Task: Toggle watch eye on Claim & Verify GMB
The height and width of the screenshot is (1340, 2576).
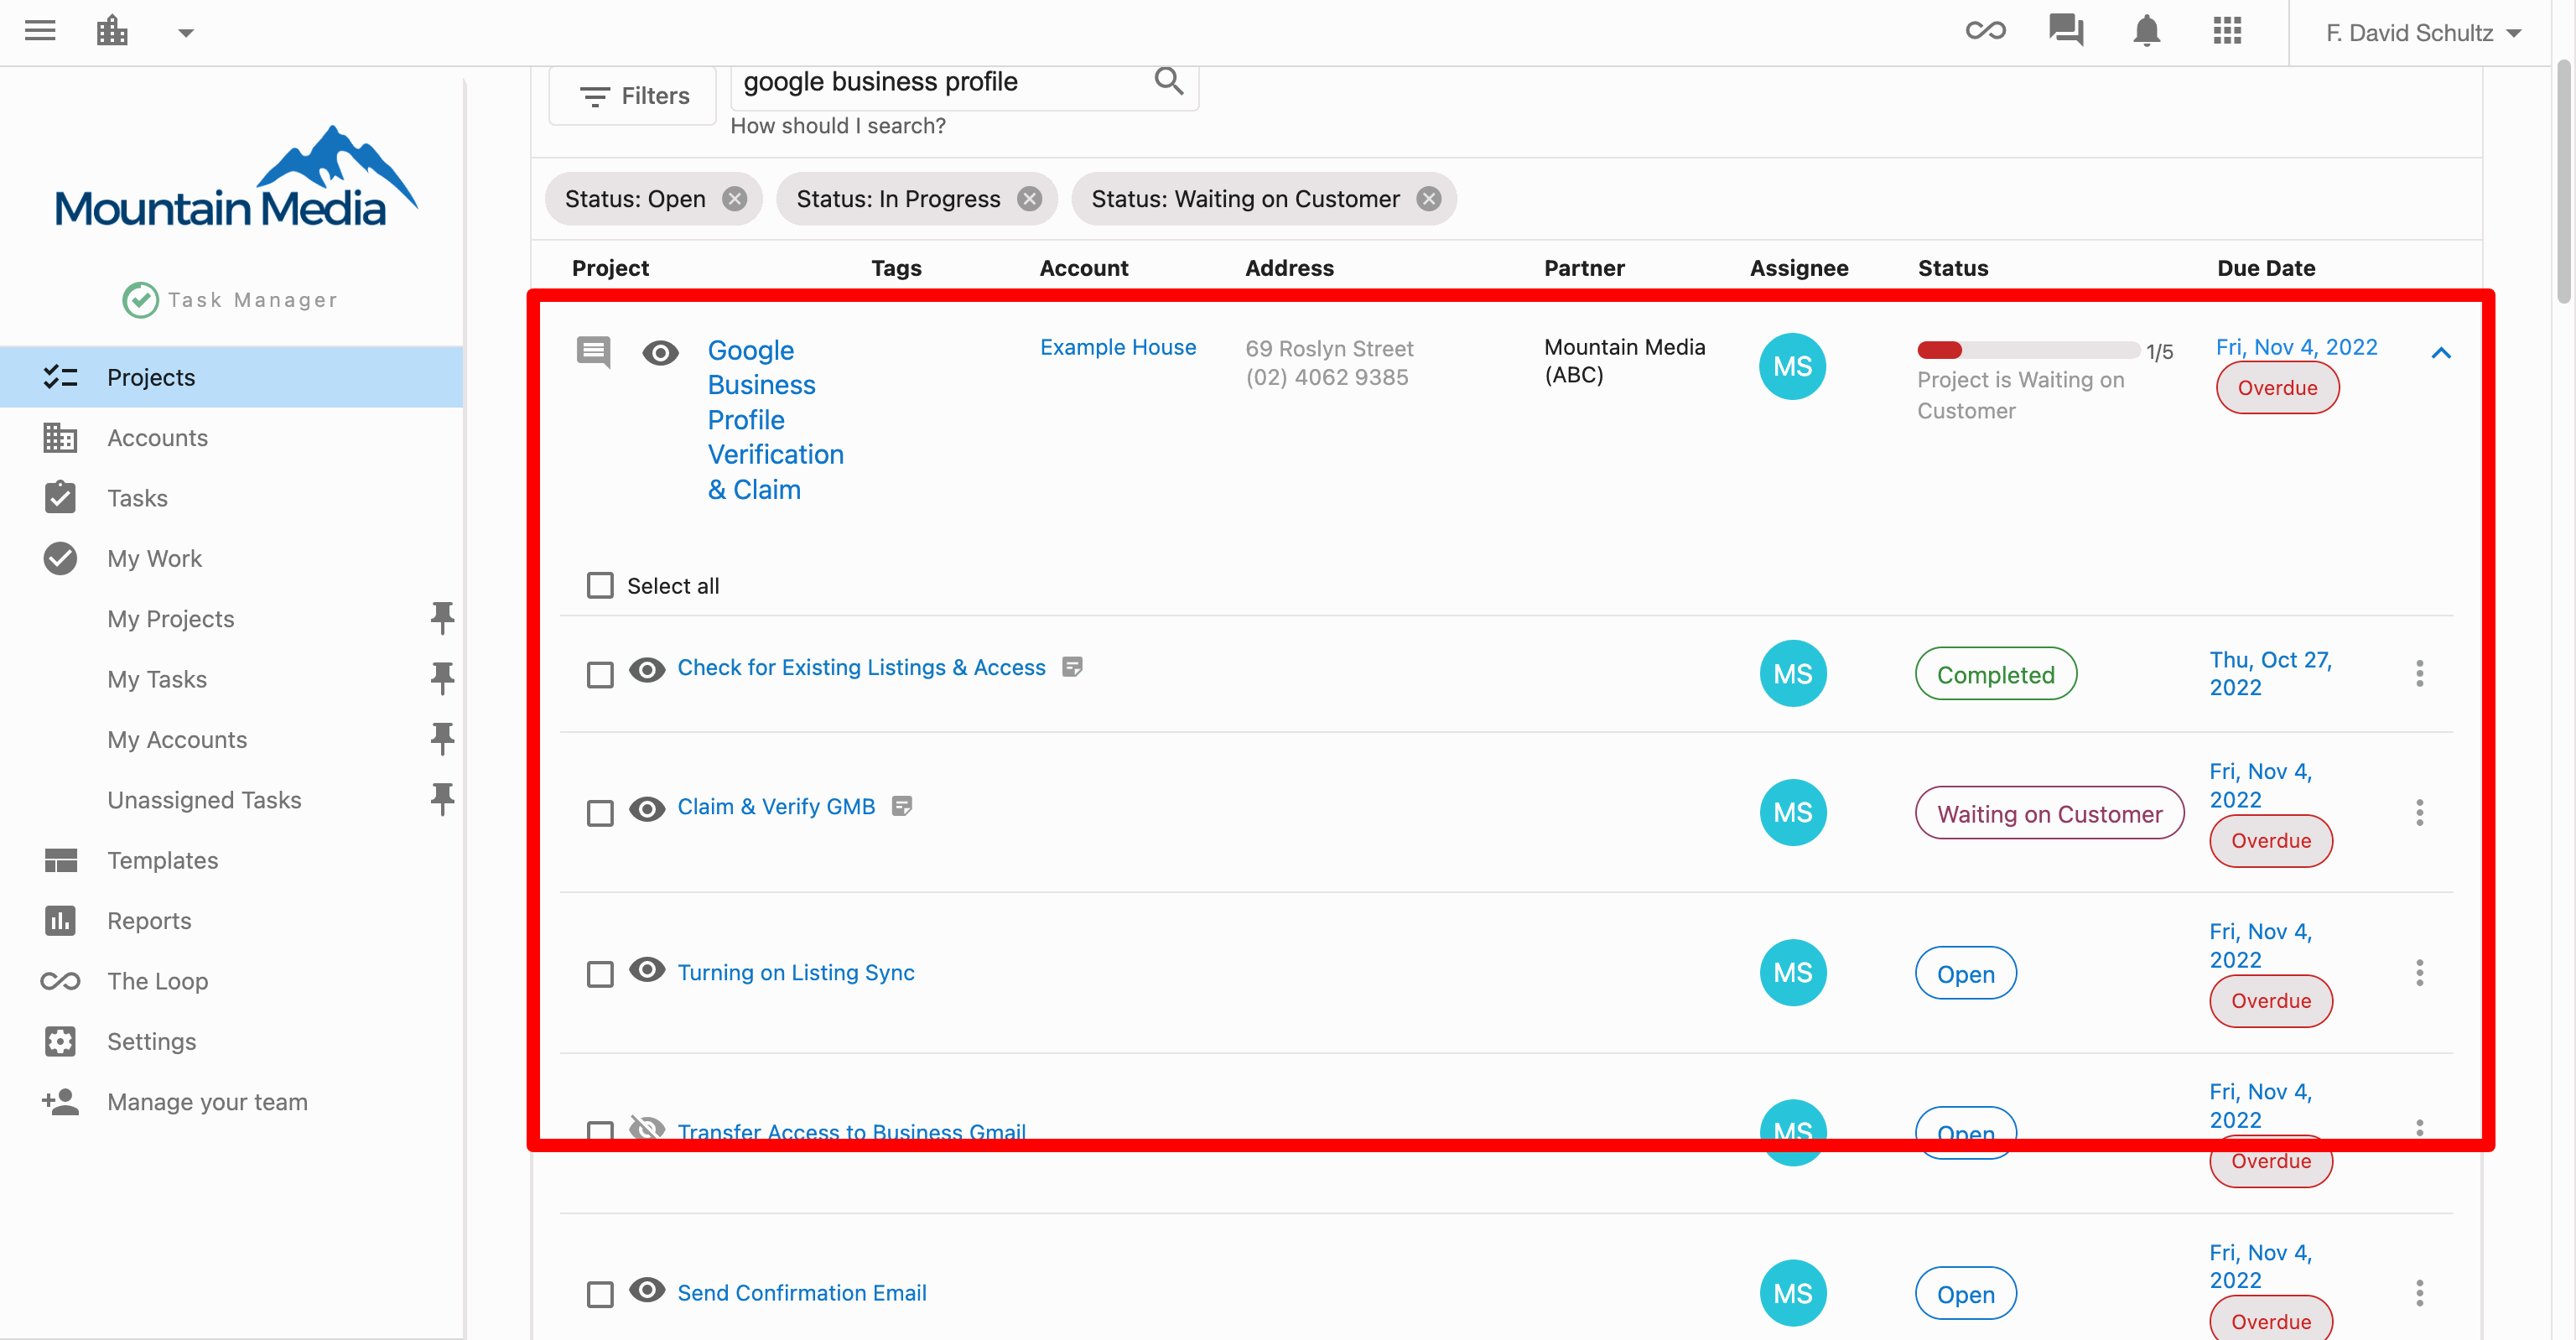Action: click(647, 808)
